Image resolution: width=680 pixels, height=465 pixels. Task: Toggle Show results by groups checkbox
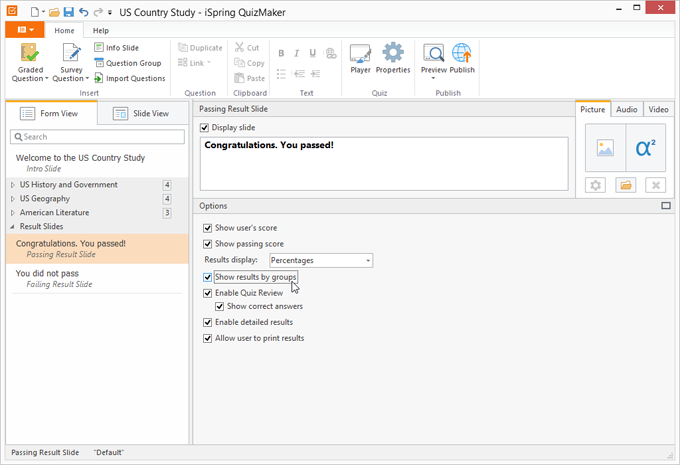[x=207, y=277]
